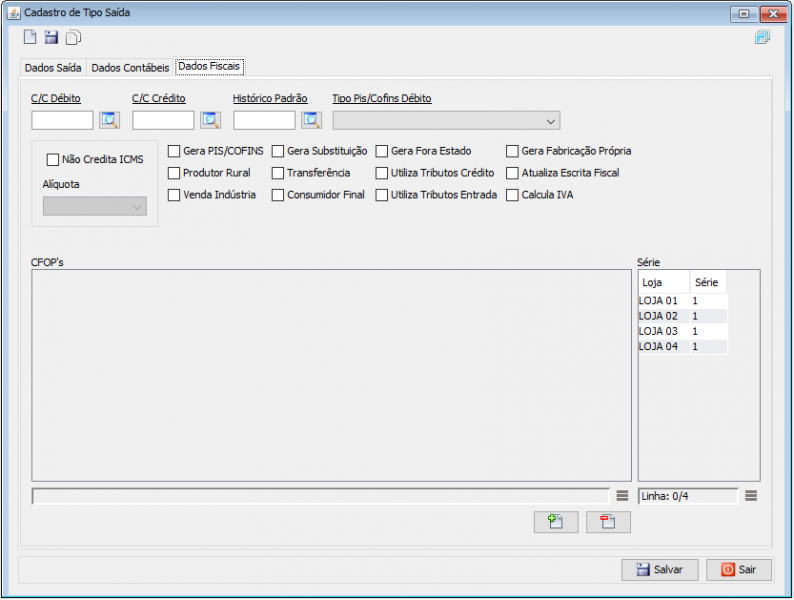Focus the Histórico Padrão input field
Image resolution: width=794 pixels, height=600 pixels.
point(264,121)
